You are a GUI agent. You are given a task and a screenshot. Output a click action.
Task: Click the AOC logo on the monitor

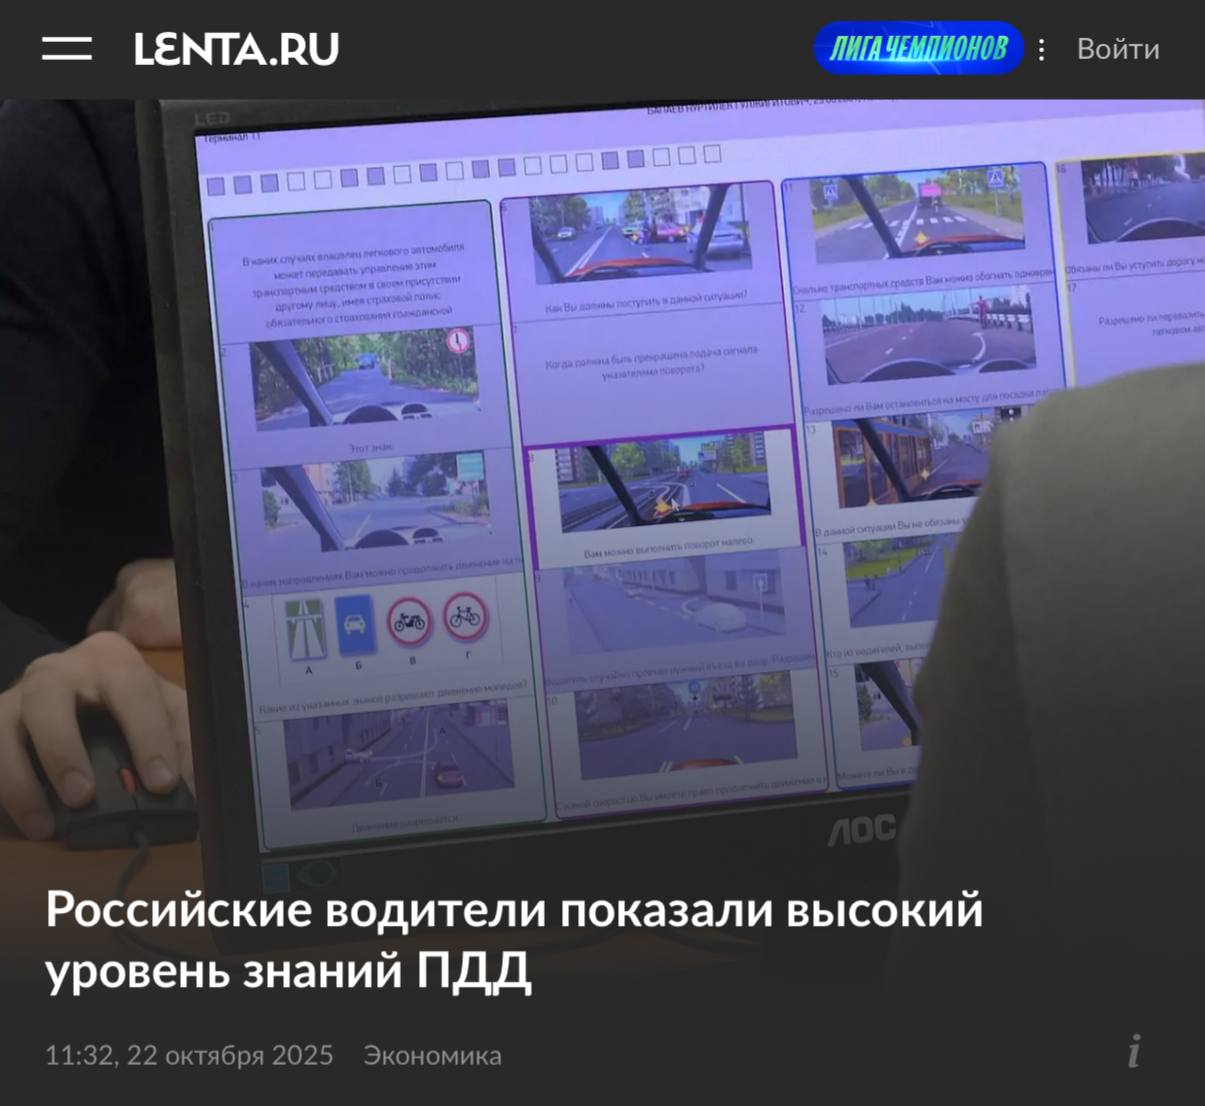pos(862,828)
